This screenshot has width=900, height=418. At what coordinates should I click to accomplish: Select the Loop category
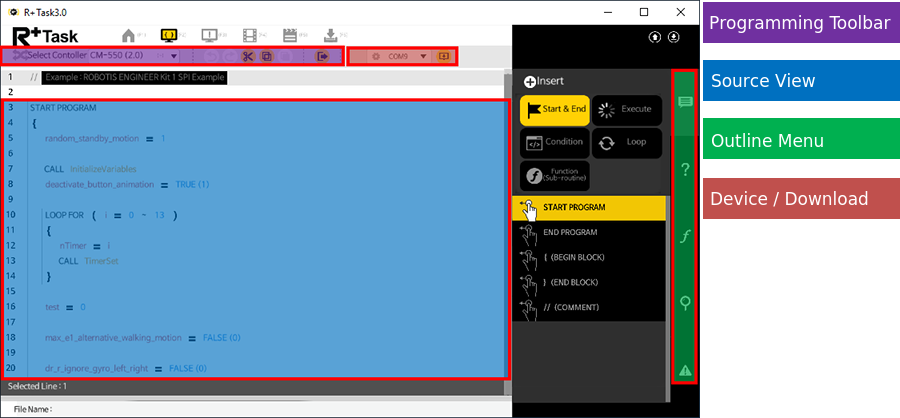click(627, 143)
